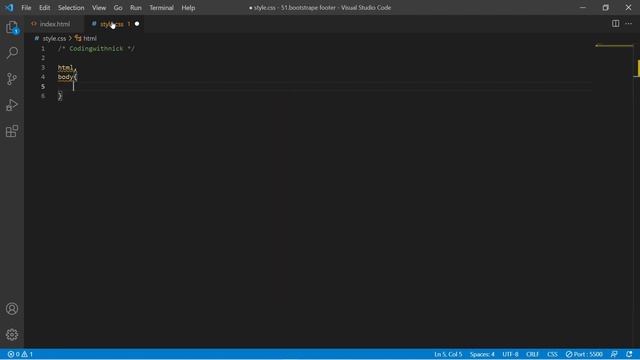
Task: Change encoding via UTF-8
Action: click(x=510, y=354)
